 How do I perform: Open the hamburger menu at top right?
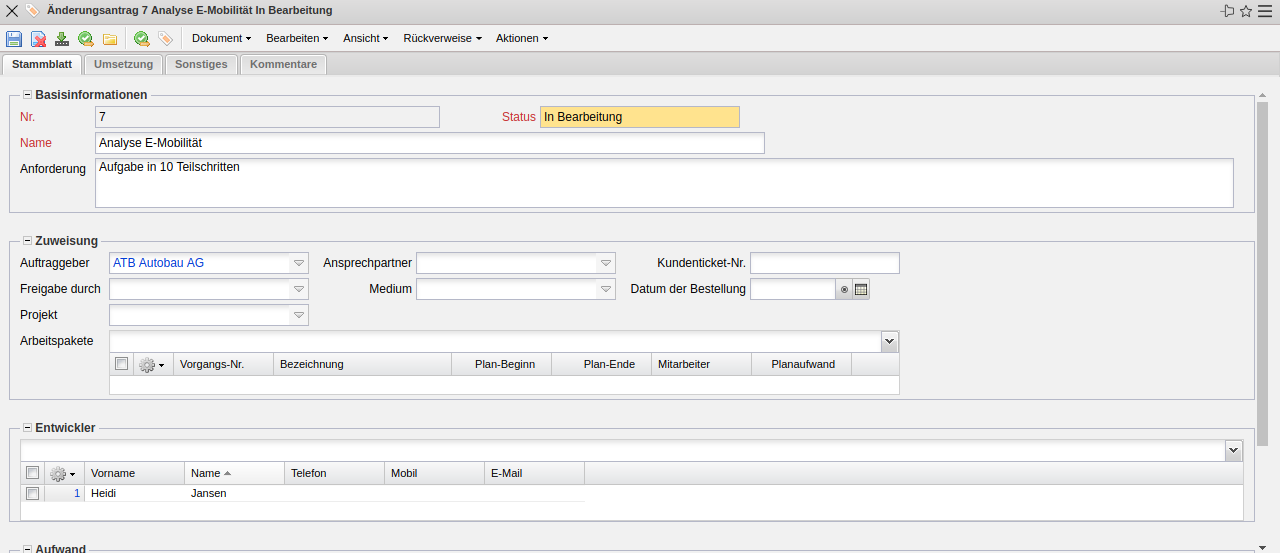(1265, 11)
